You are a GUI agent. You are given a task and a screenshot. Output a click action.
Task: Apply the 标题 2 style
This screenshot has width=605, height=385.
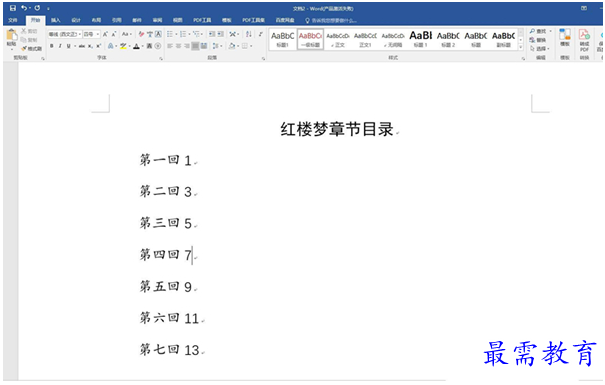(x=448, y=39)
